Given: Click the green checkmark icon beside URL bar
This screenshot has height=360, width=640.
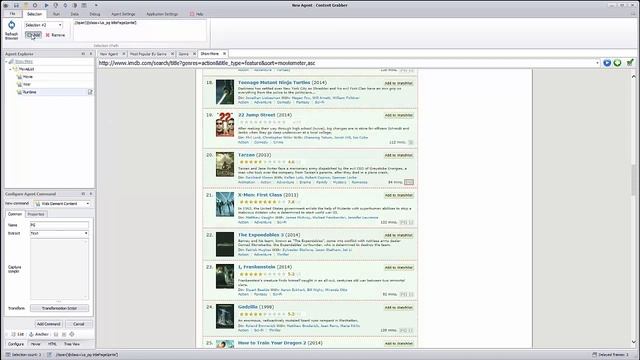Looking at the screenshot, I should coord(630,63).
